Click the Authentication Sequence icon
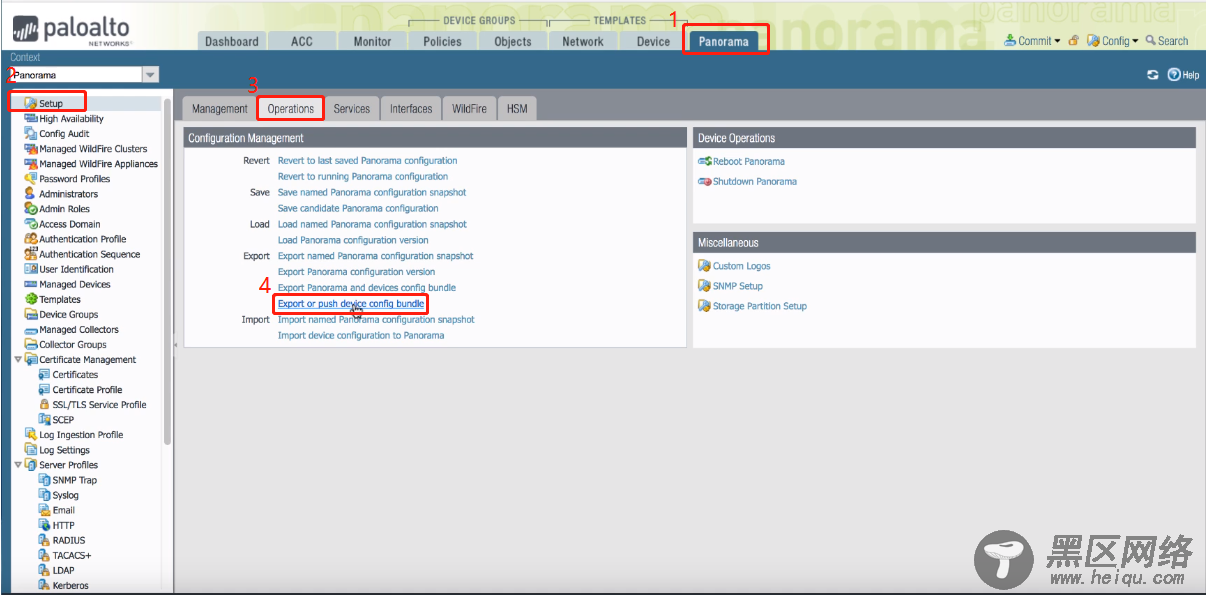The width and height of the screenshot is (1206, 595). point(31,254)
